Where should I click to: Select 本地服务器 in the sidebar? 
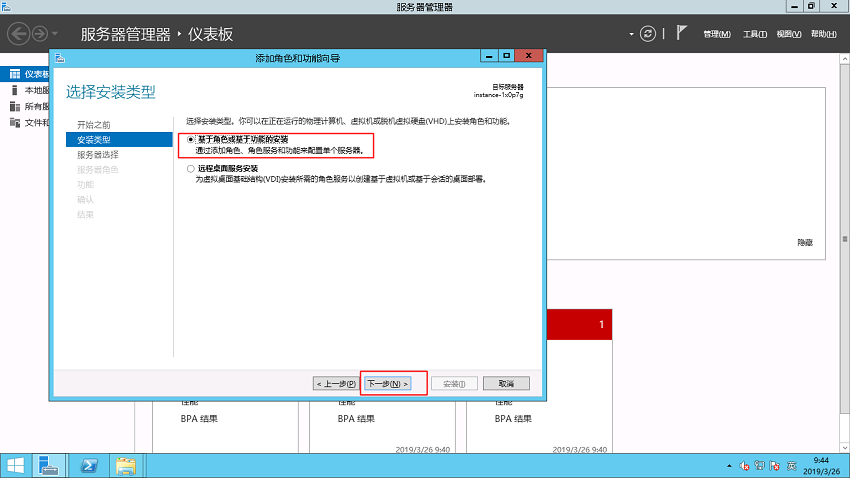[x=25, y=91]
